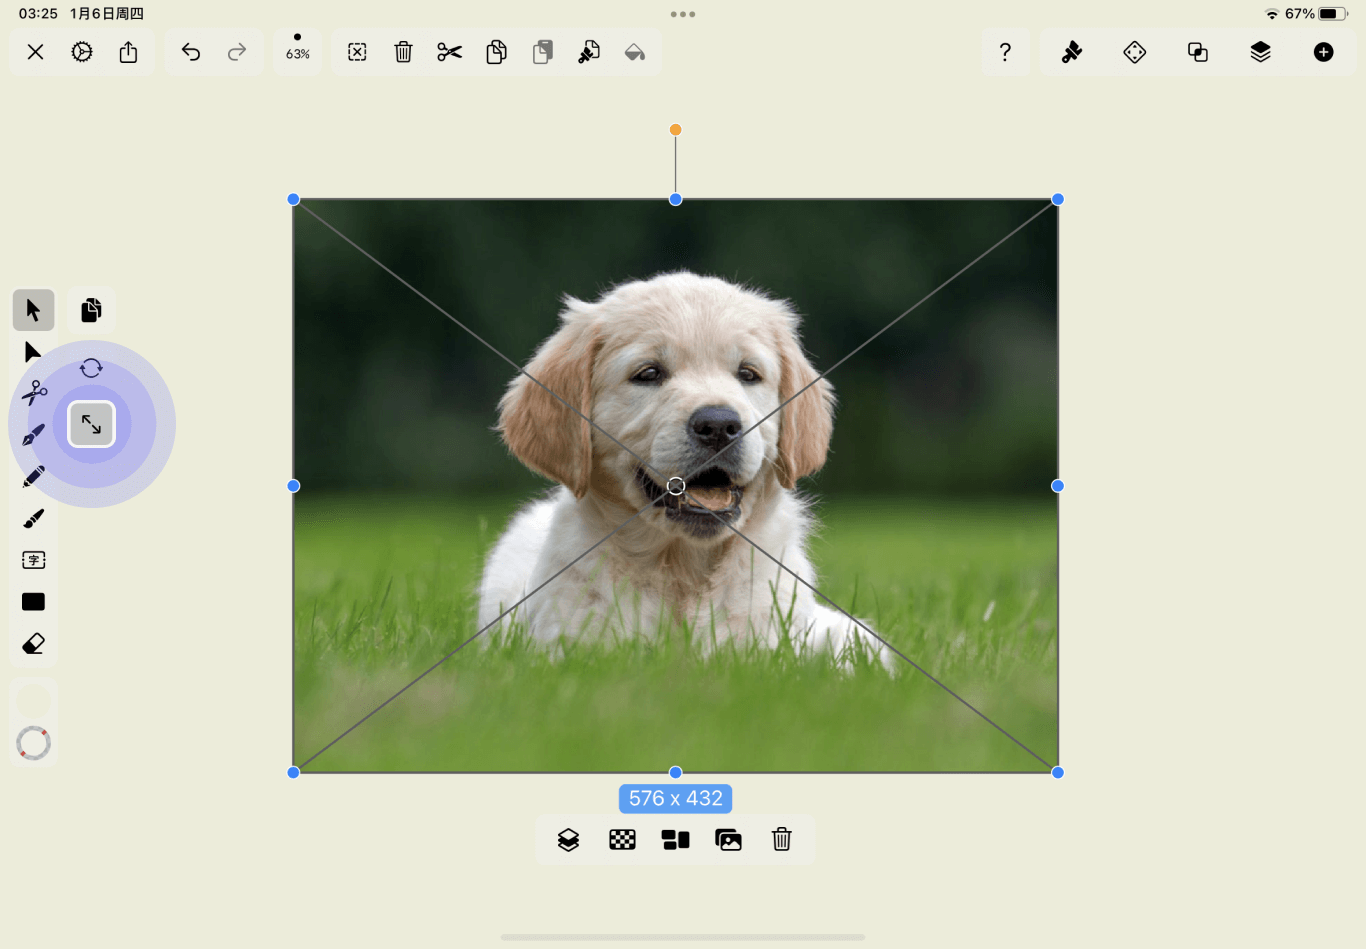Redo the last undone action

(237, 52)
